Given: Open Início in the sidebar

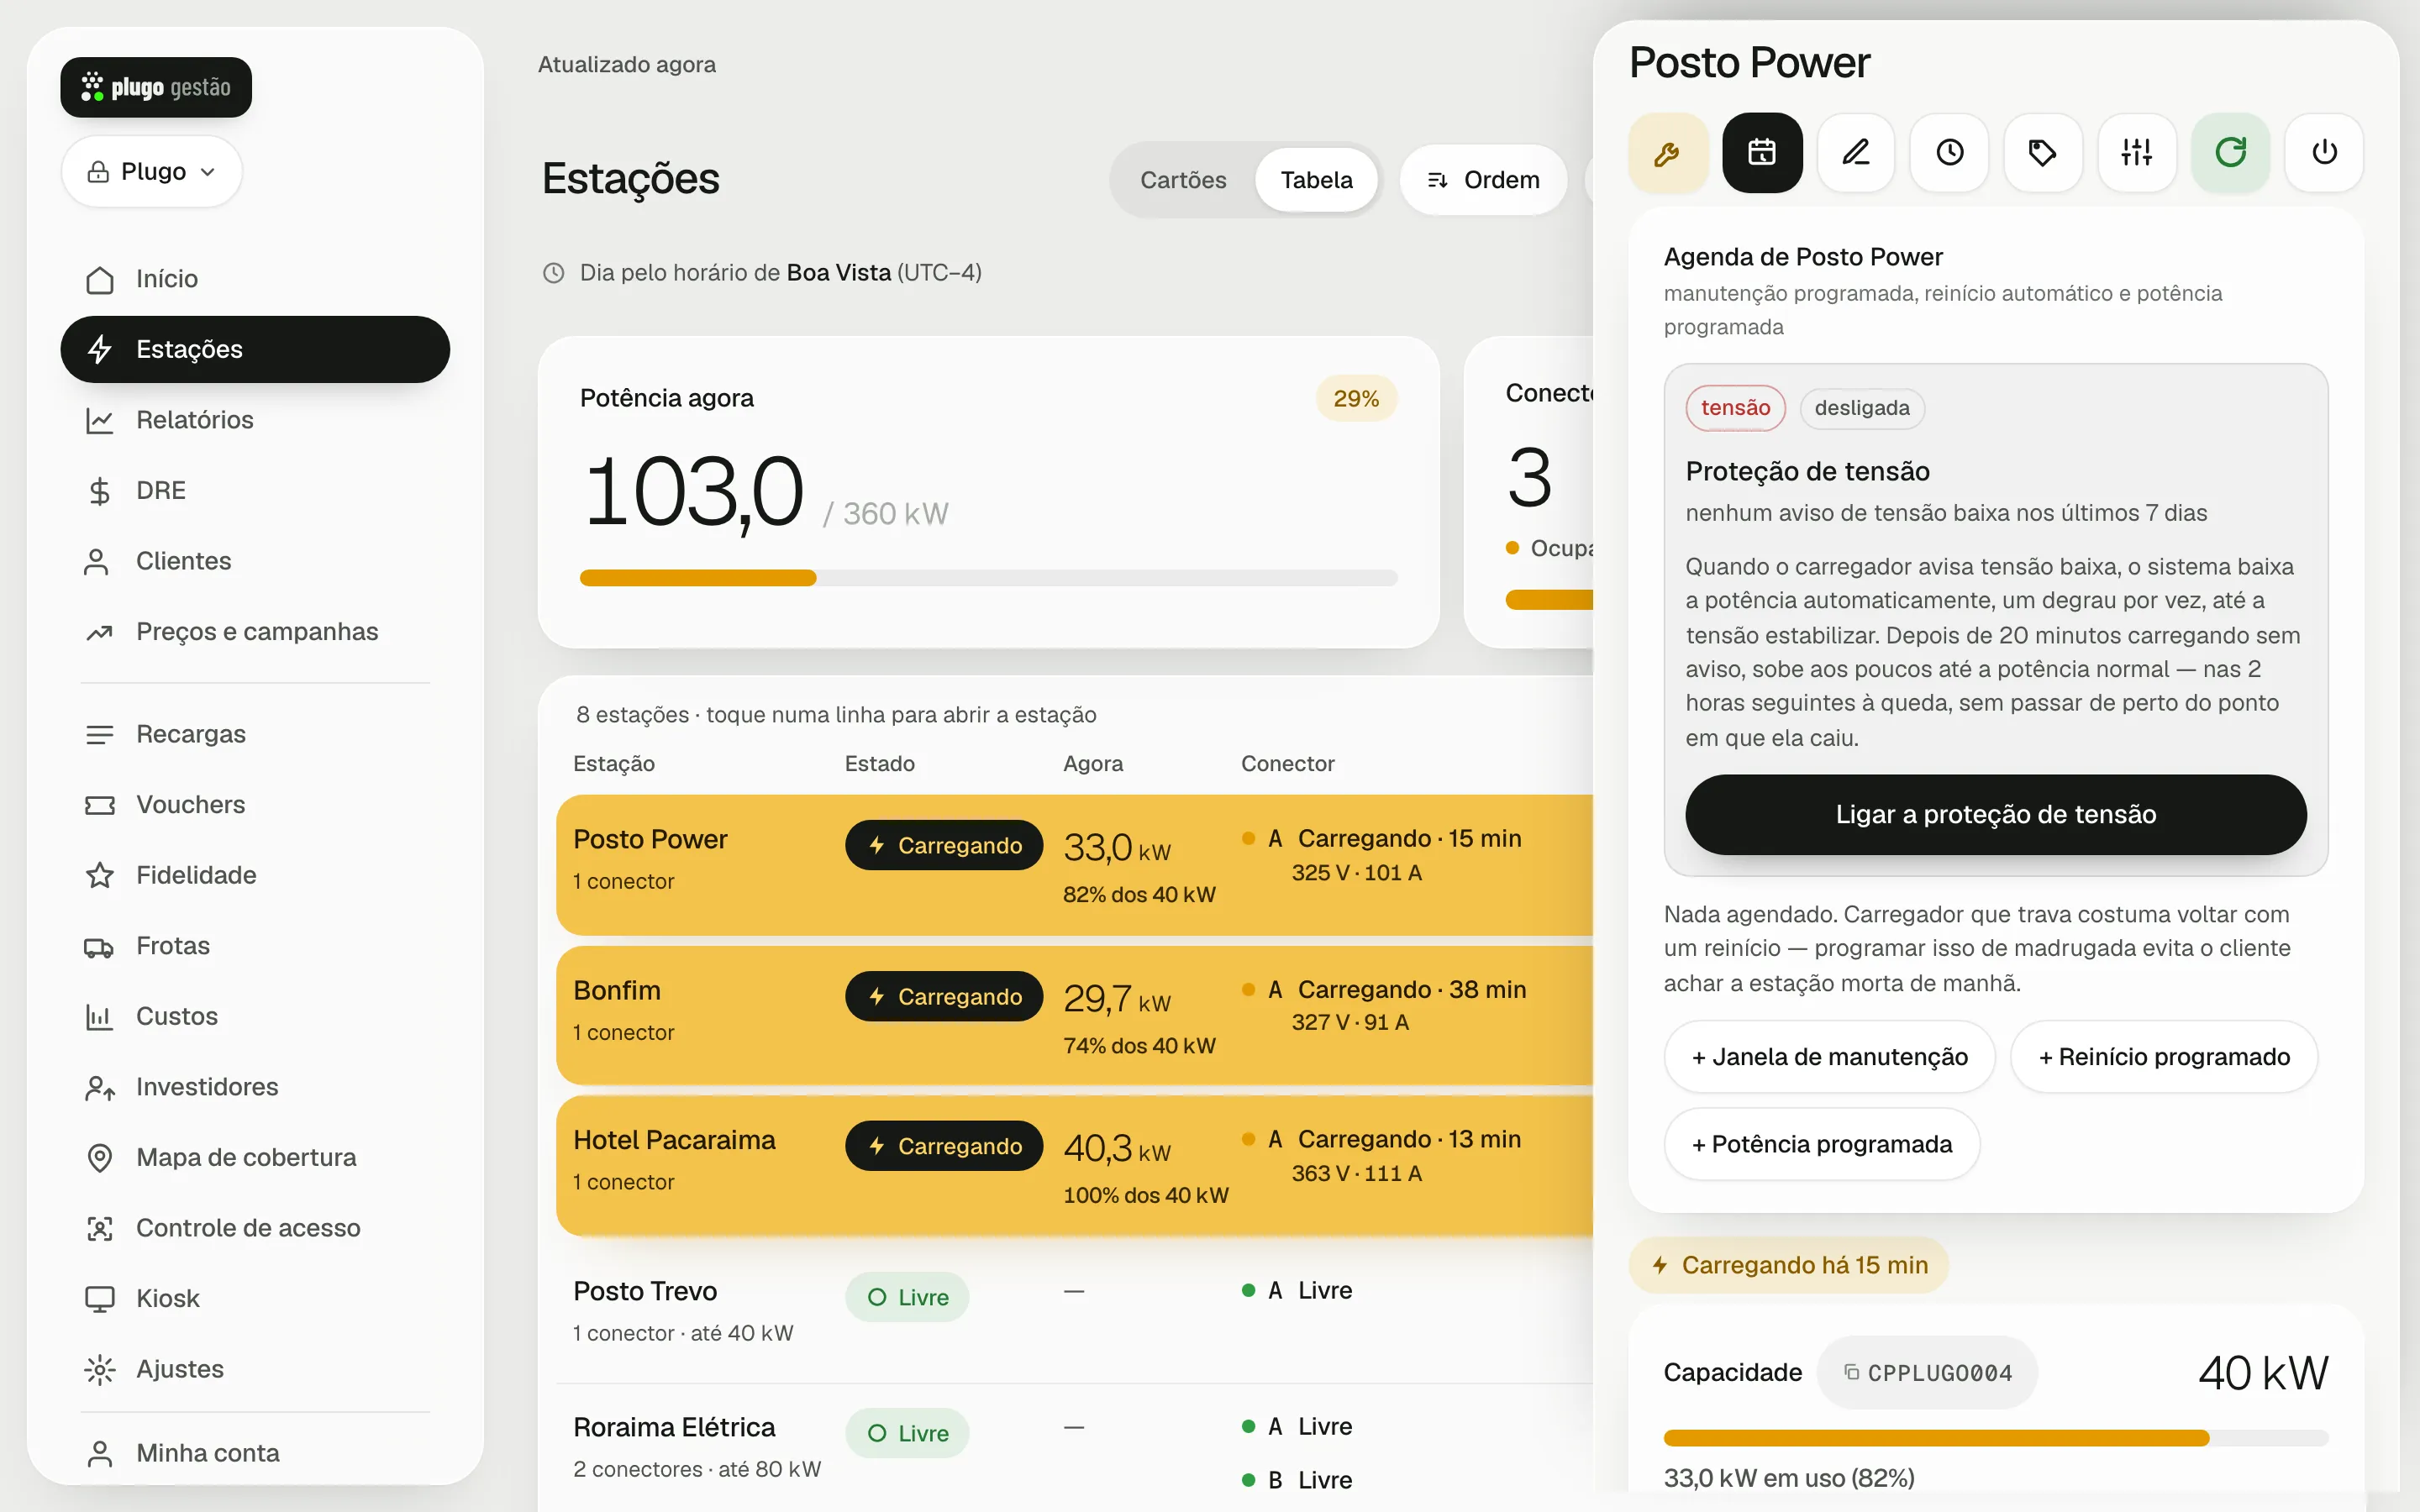Looking at the screenshot, I should click(255, 279).
